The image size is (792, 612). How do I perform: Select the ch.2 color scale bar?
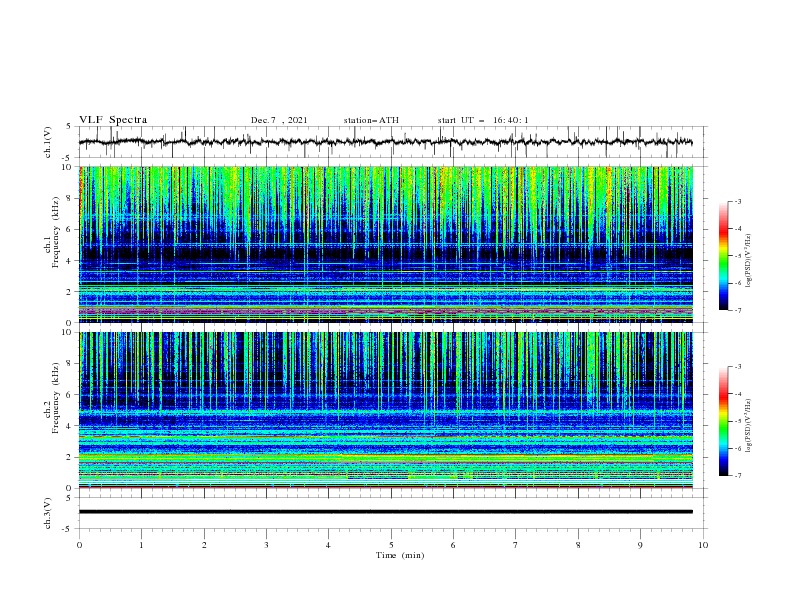click(x=723, y=421)
